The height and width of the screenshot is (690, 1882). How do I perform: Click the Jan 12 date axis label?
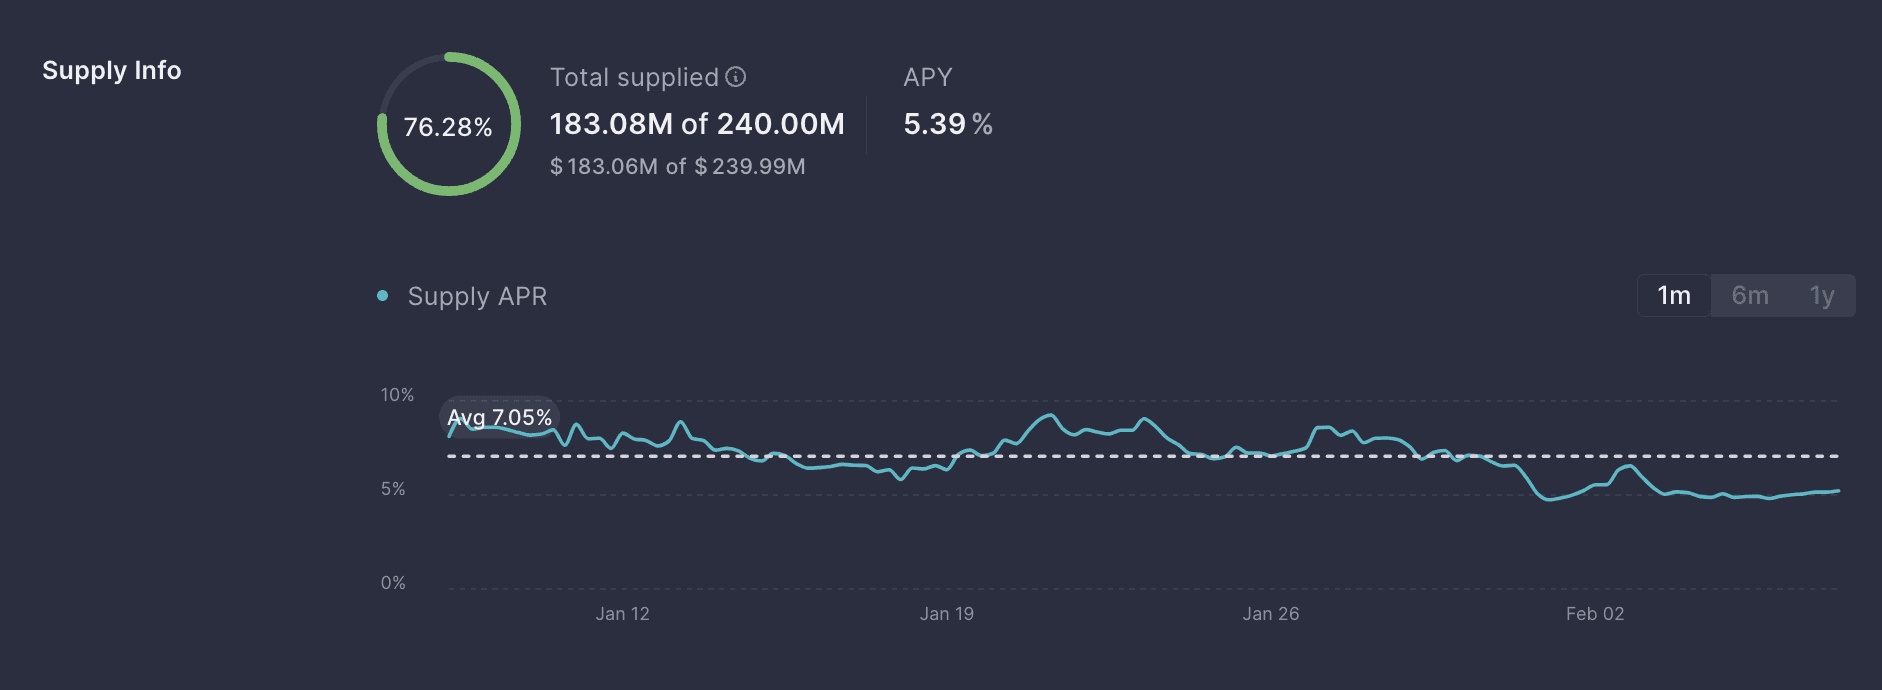pos(622,614)
